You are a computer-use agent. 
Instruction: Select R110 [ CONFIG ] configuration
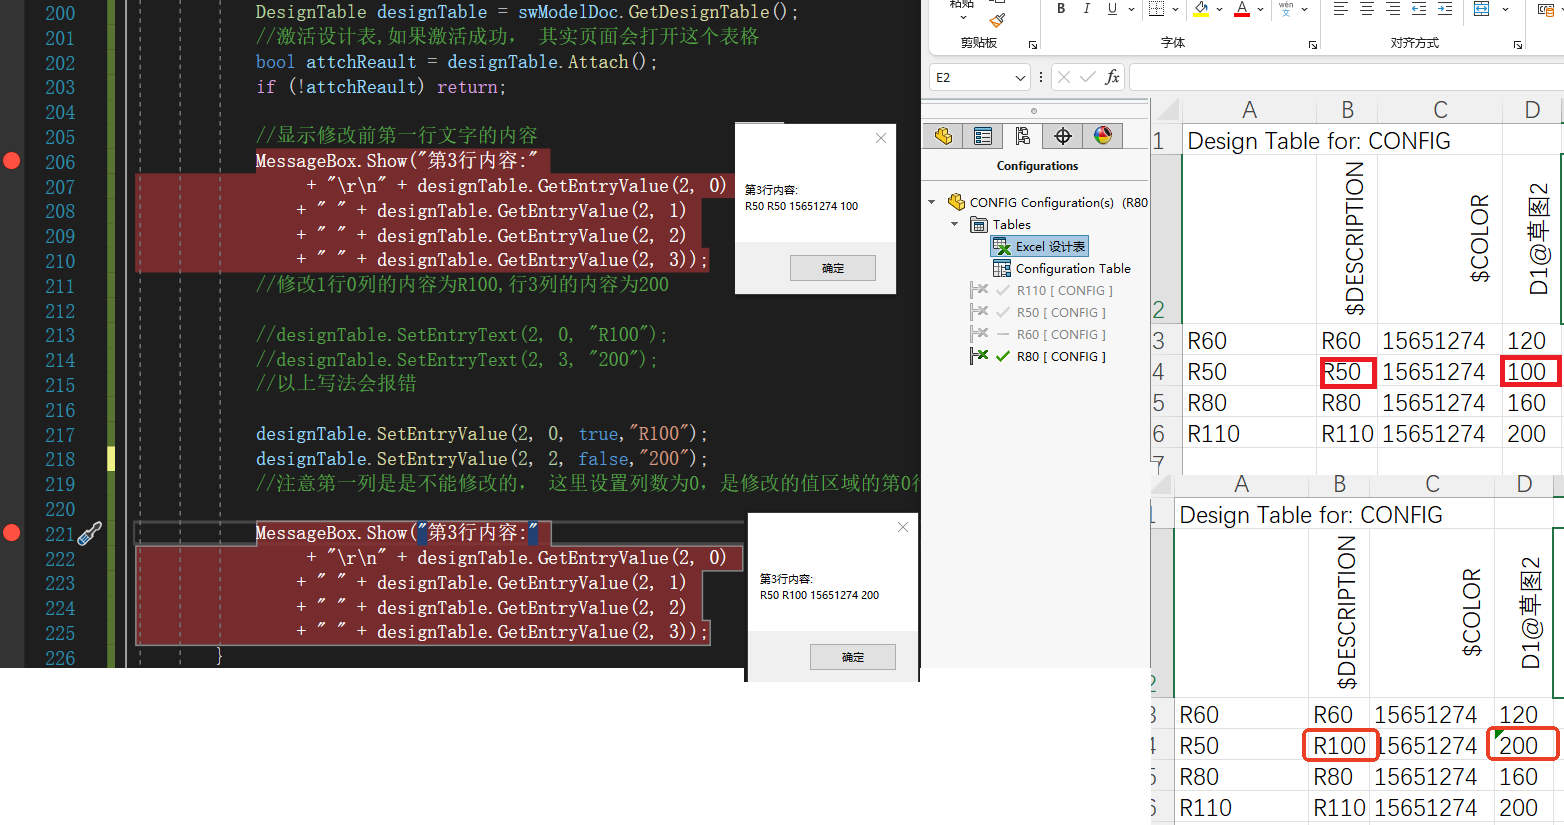coord(1064,290)
